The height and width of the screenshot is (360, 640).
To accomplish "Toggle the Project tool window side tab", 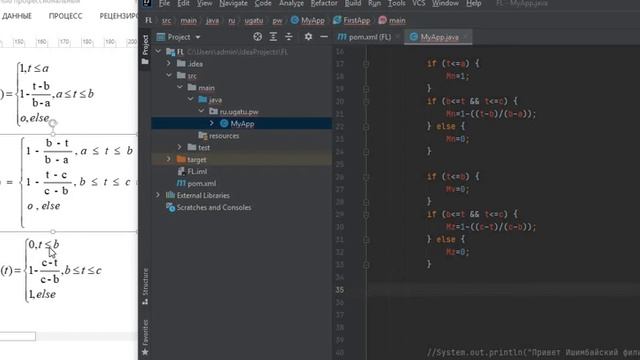I will coord(145,50).
